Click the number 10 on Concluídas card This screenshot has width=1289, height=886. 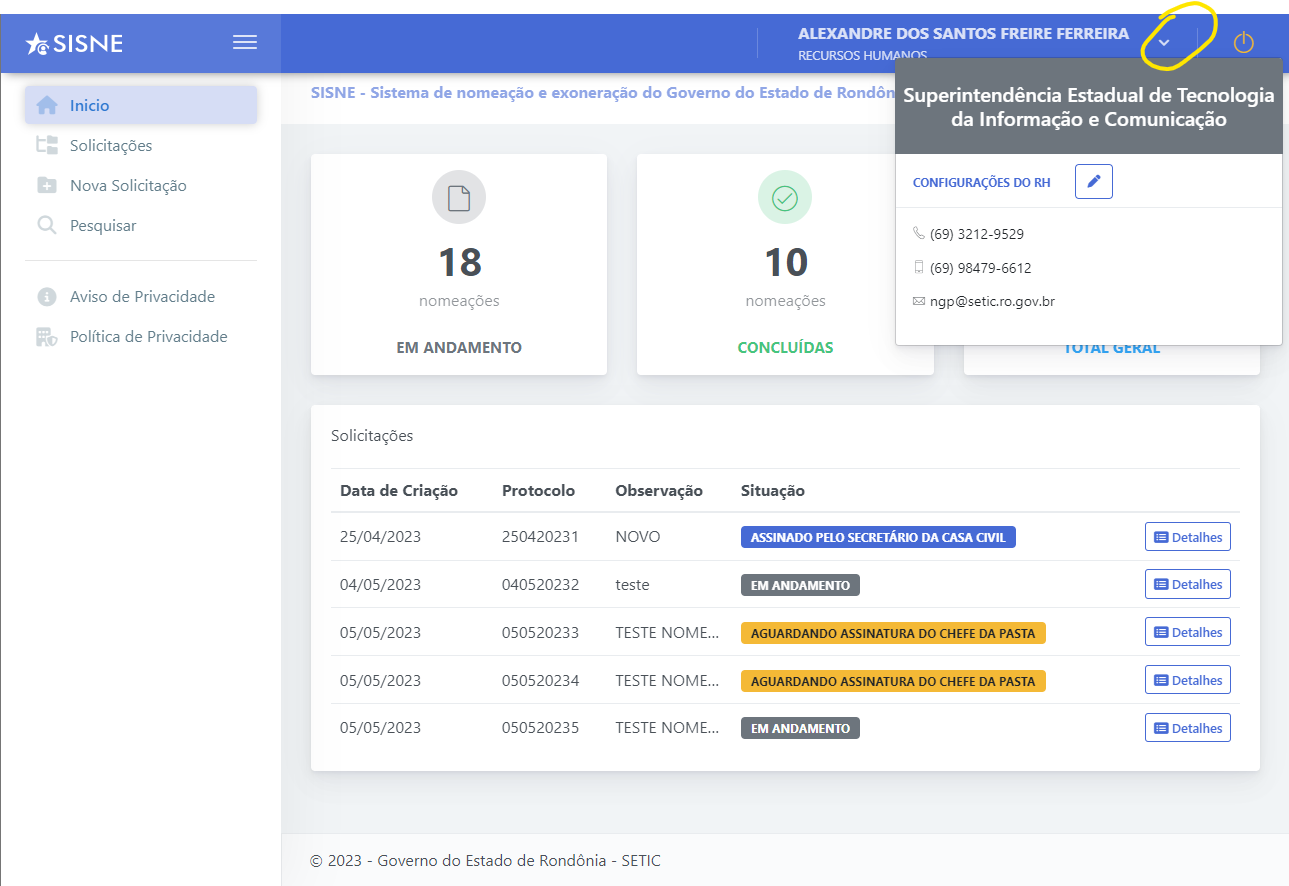pyautogui.click(x=785, y=263)
